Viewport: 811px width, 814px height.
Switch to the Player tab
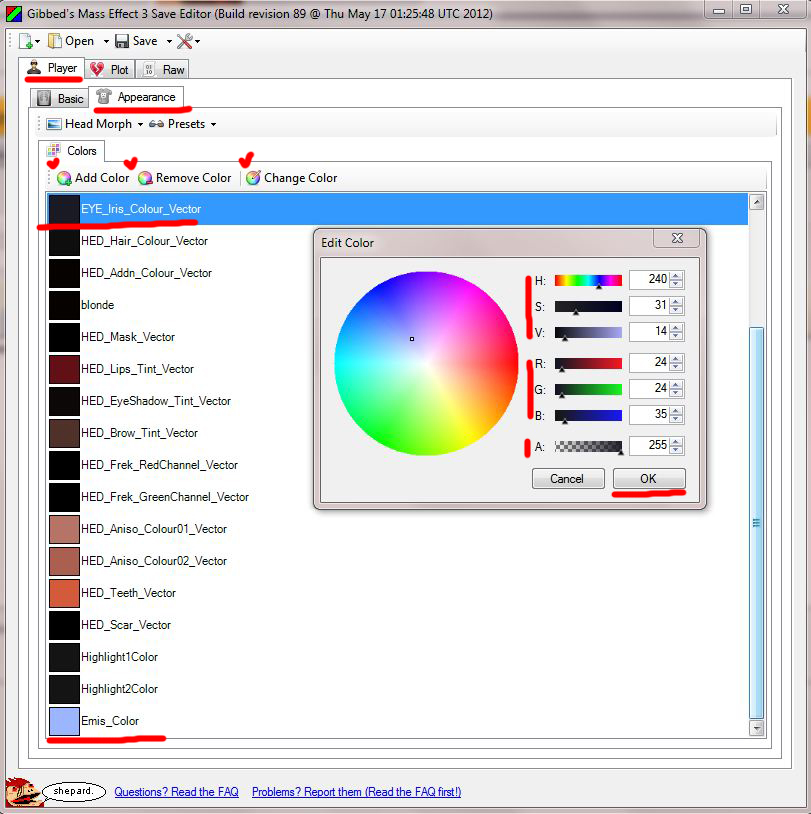pyautogui.click(x=52, y=68)
